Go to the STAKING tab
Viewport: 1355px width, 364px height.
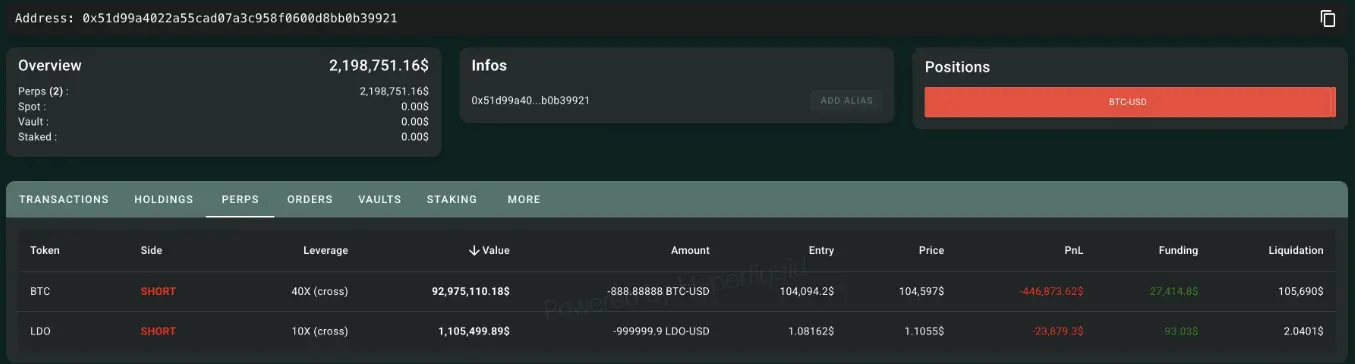pos(452,199)
